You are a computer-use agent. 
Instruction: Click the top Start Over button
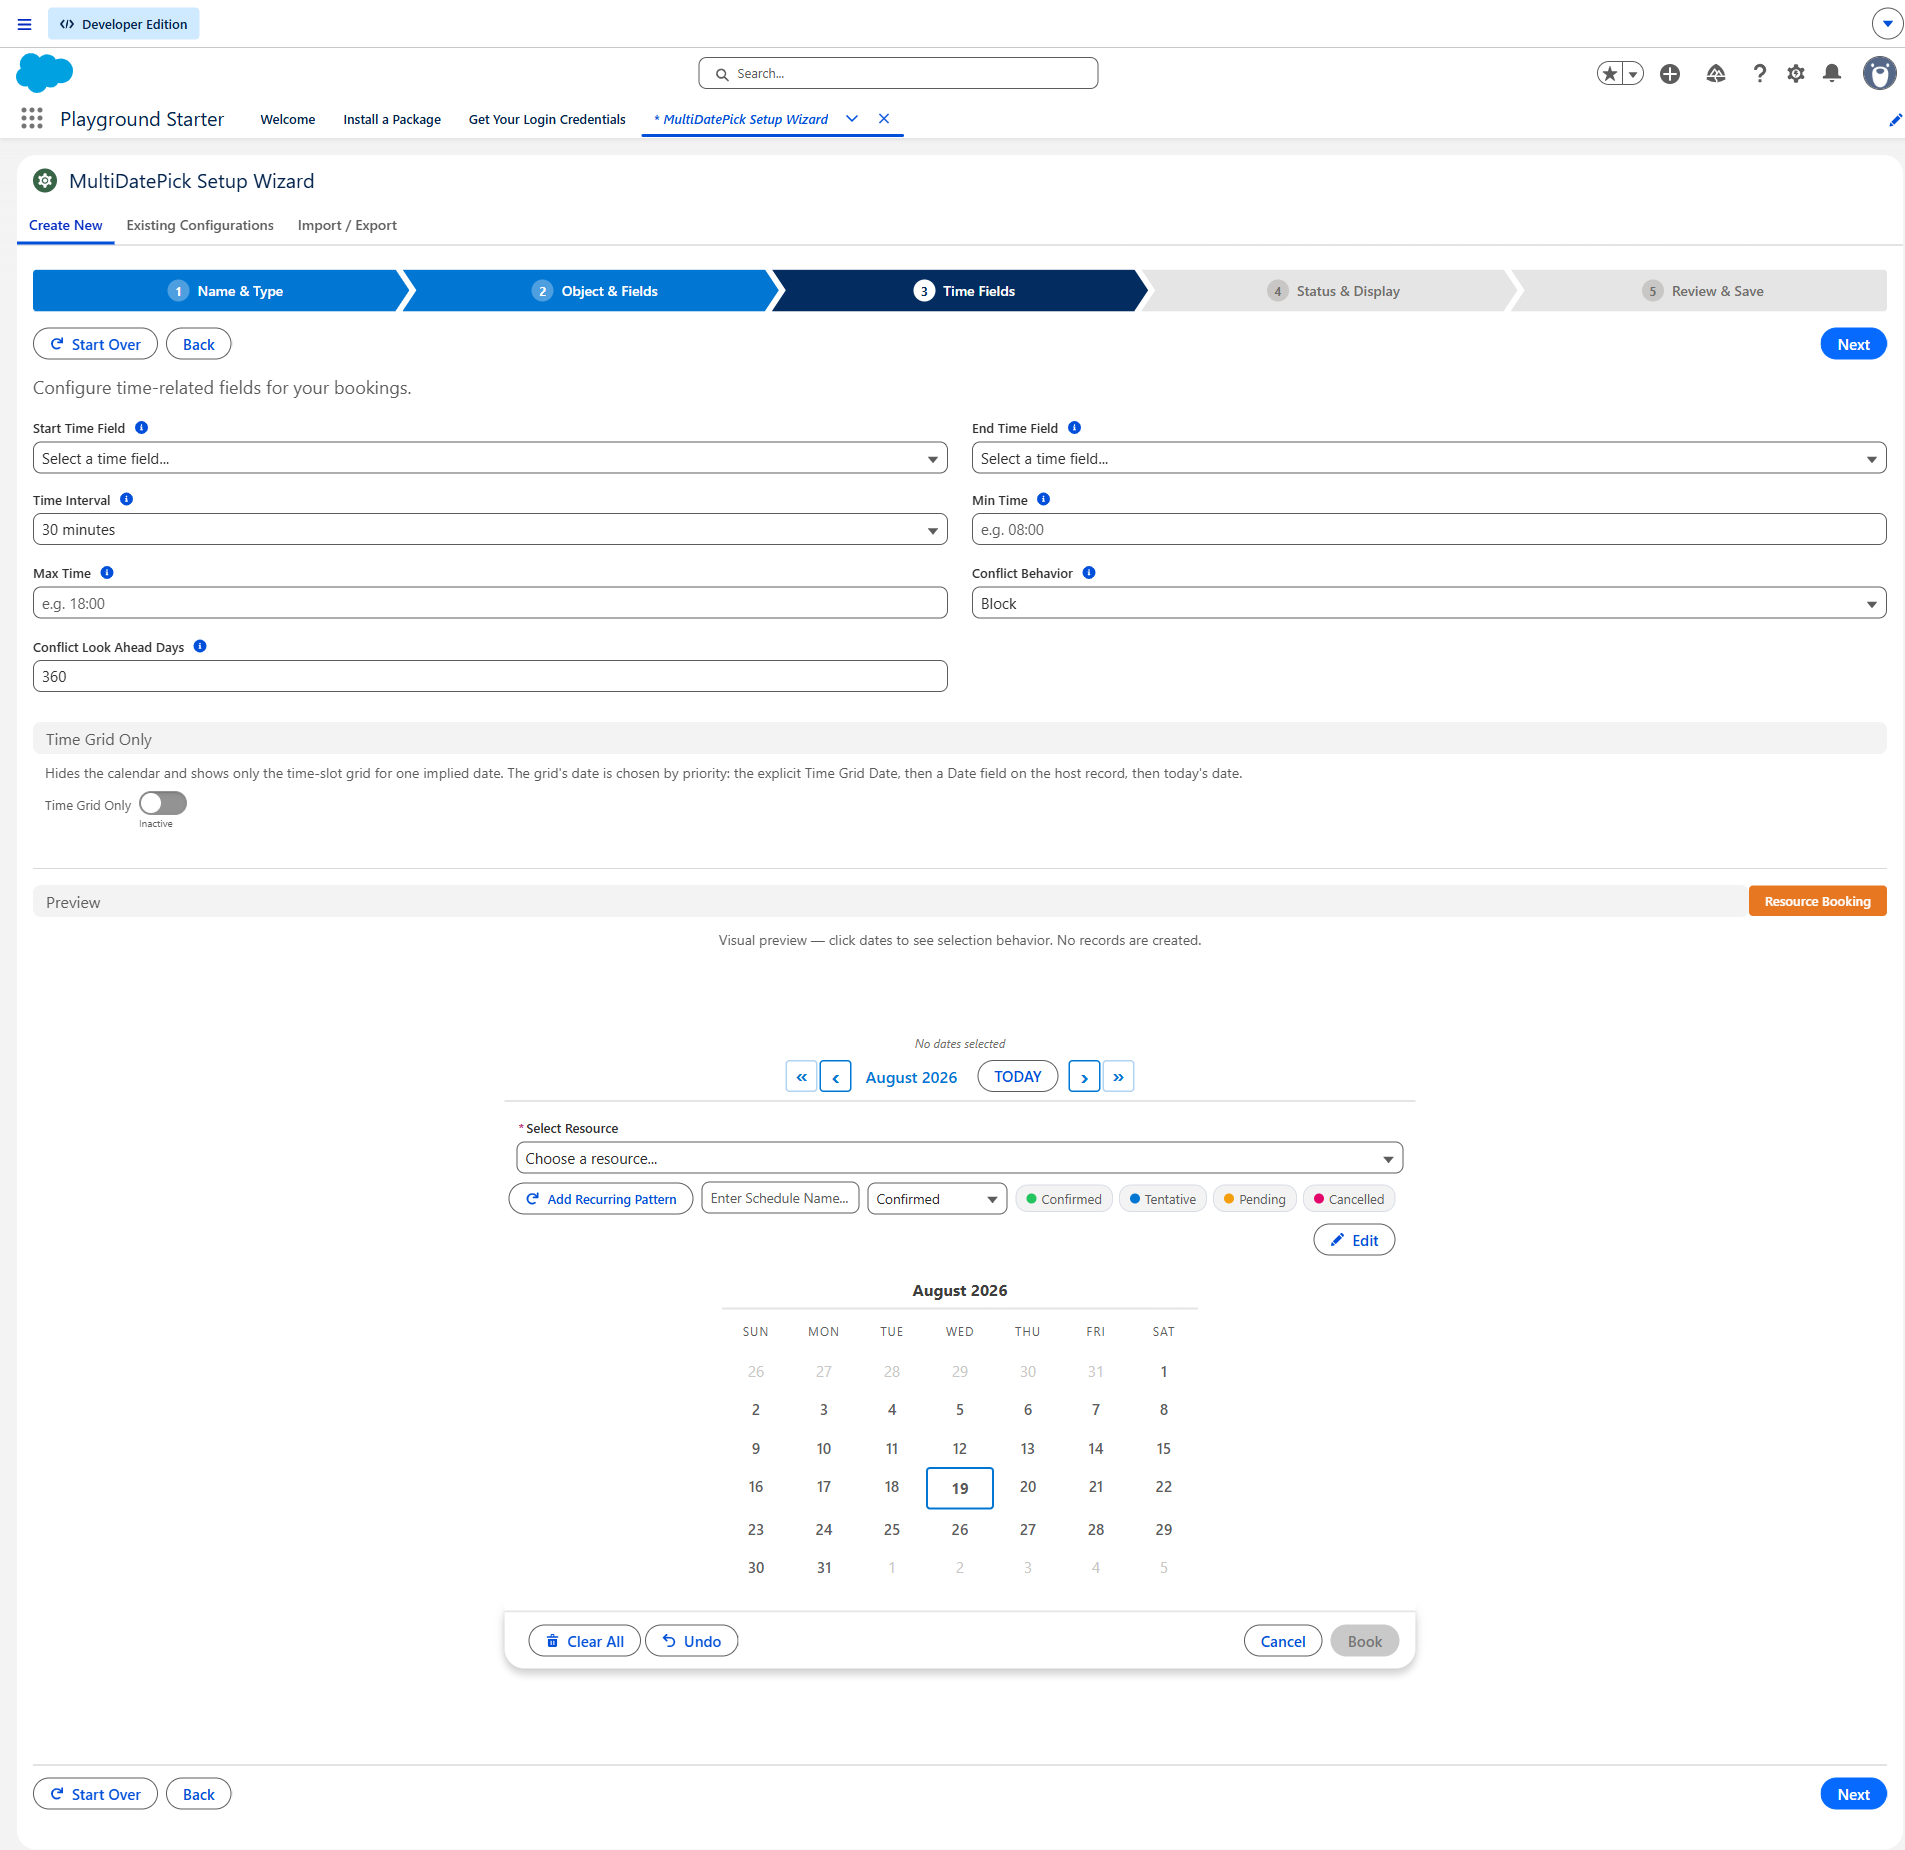[95, 344]
